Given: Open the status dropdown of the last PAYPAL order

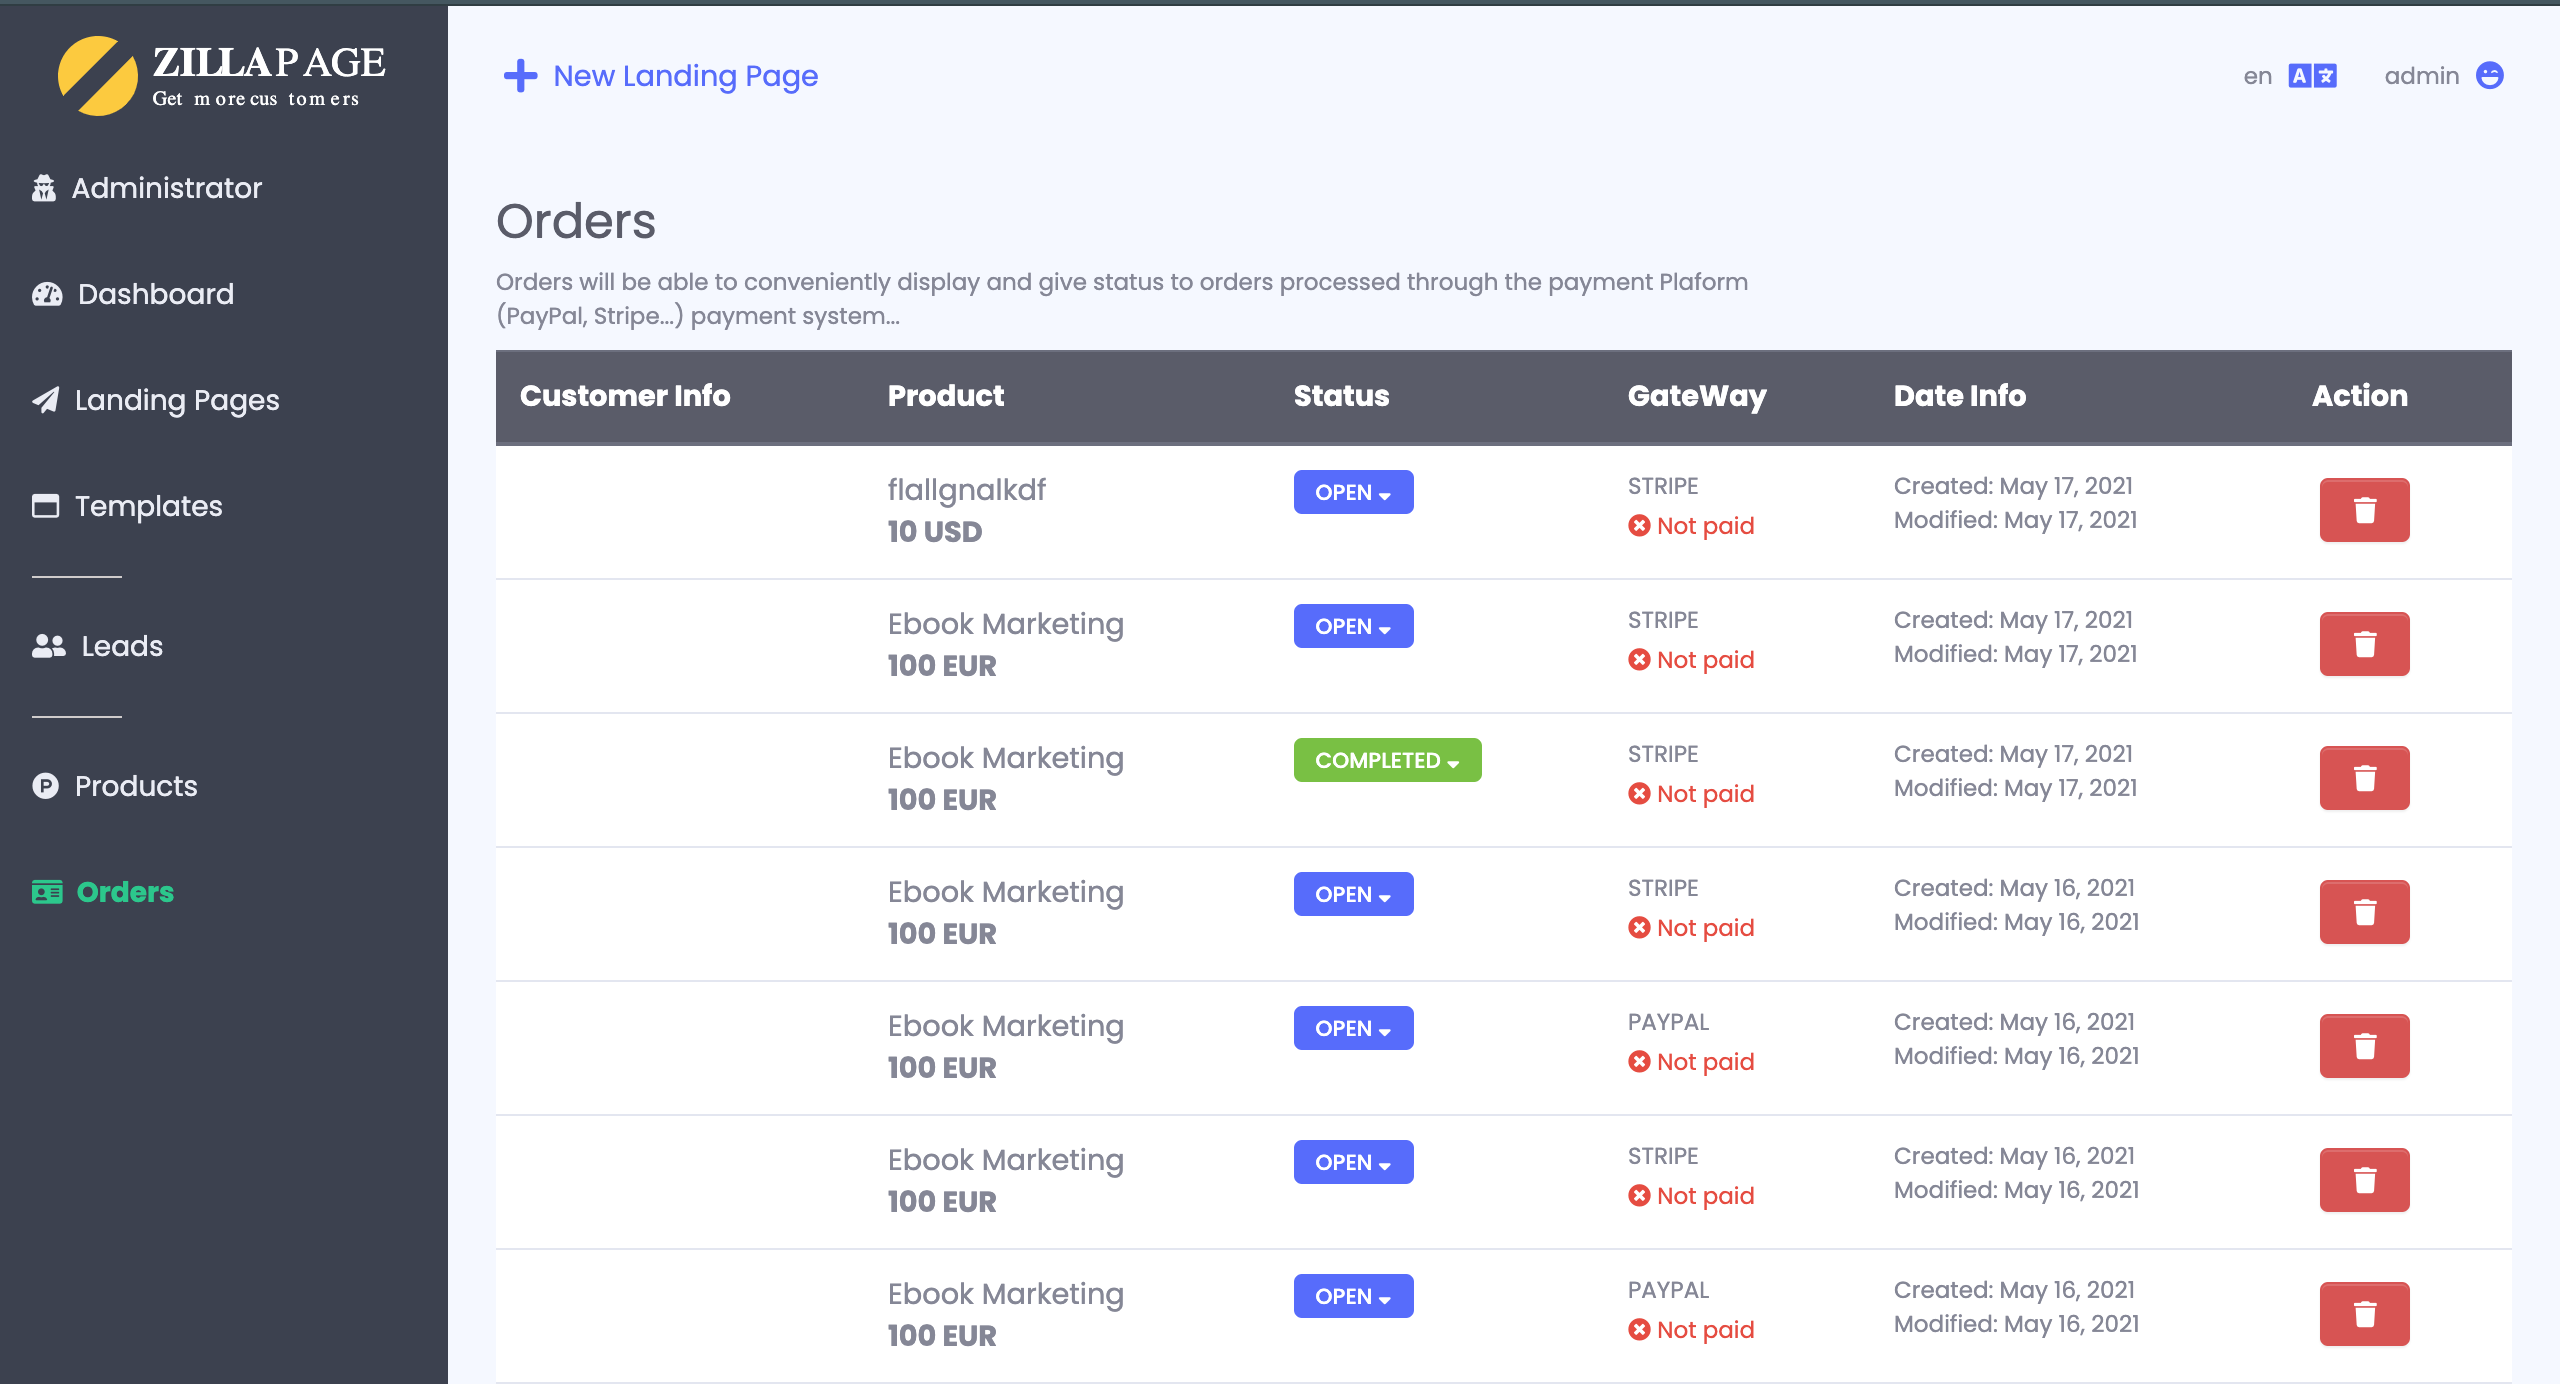Looking at the screenshot, I should [x=1353, y=1296].
